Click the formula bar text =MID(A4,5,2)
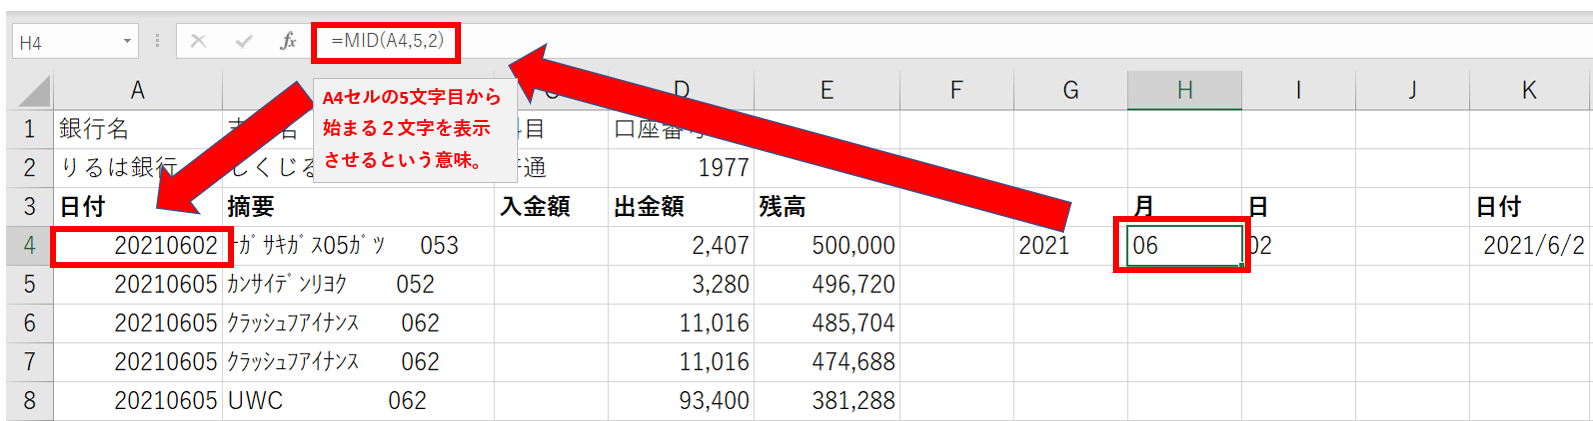 pos(387,41)
